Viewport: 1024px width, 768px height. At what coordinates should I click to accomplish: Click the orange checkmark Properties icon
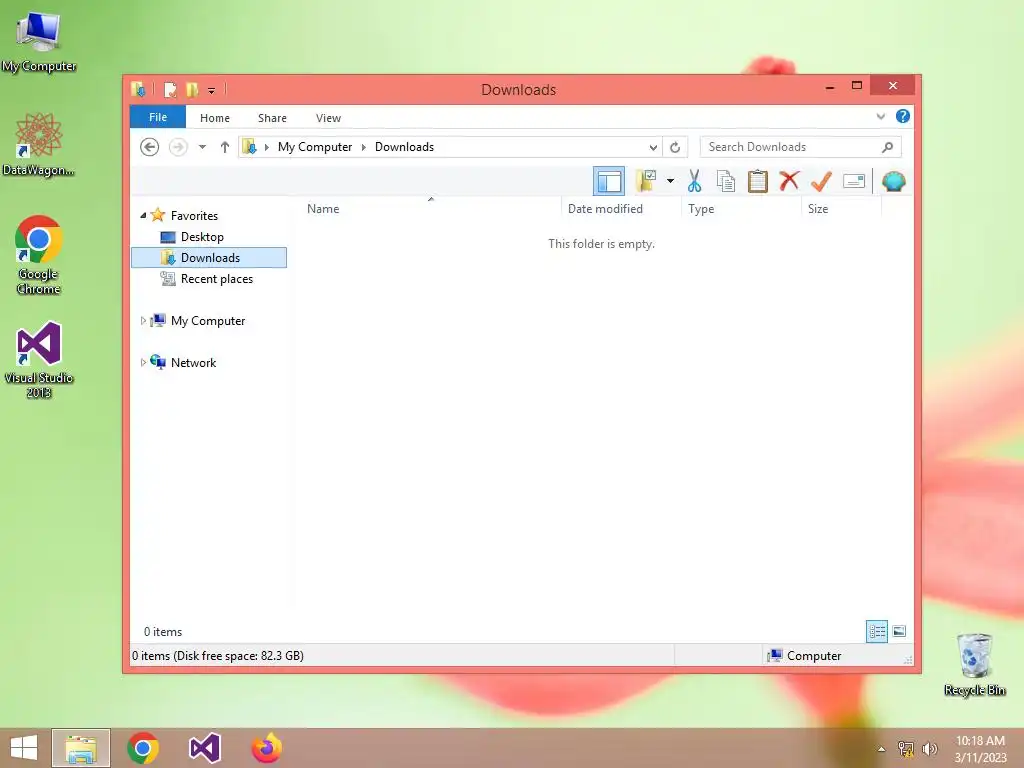(821, 181)
